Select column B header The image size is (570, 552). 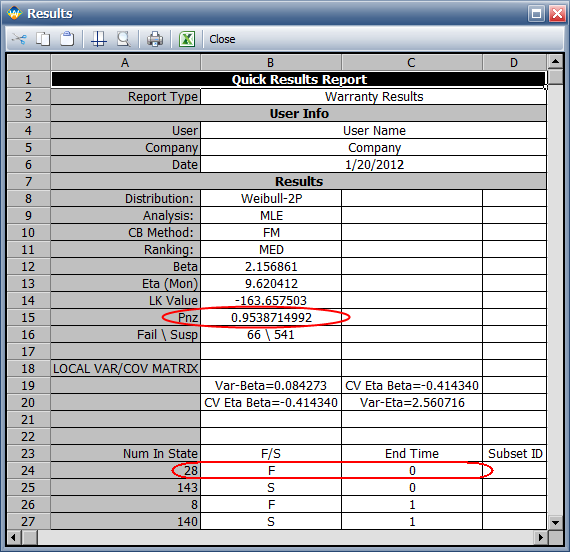pyautogui.click(x=270, y=63)
